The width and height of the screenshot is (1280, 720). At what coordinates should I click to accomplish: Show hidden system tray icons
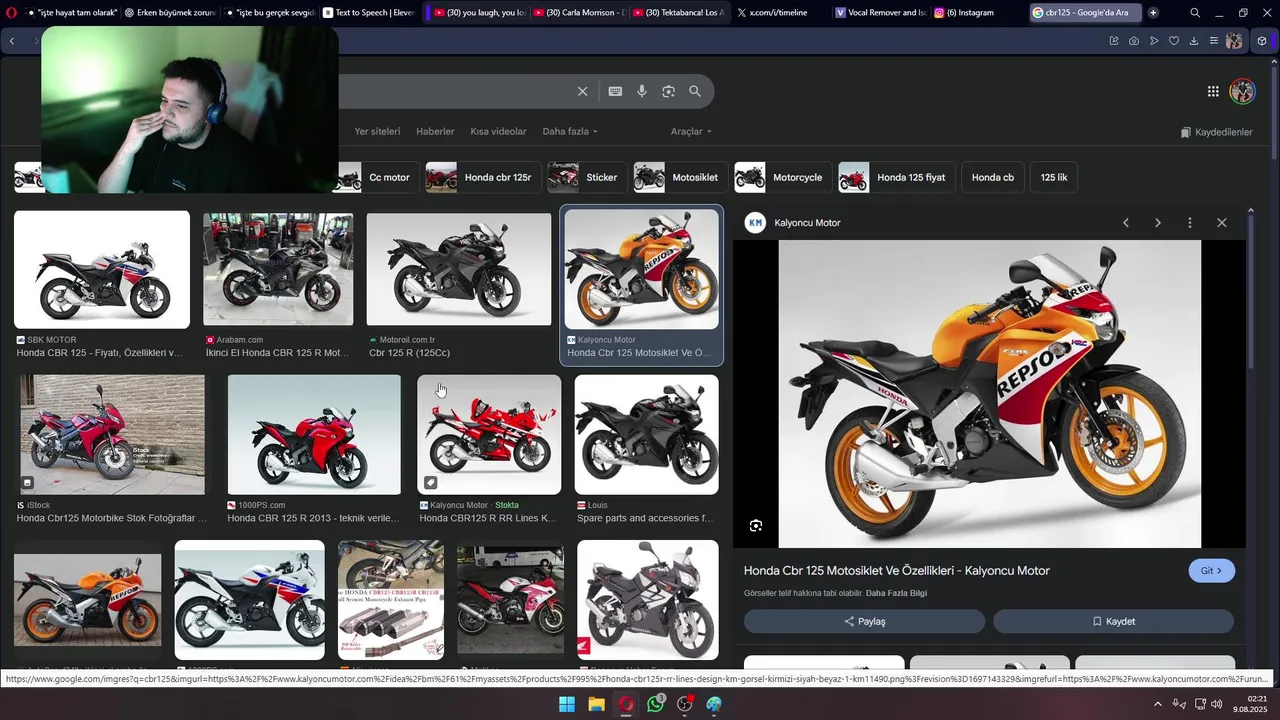pyautogui.click(x=1158, y=704)
